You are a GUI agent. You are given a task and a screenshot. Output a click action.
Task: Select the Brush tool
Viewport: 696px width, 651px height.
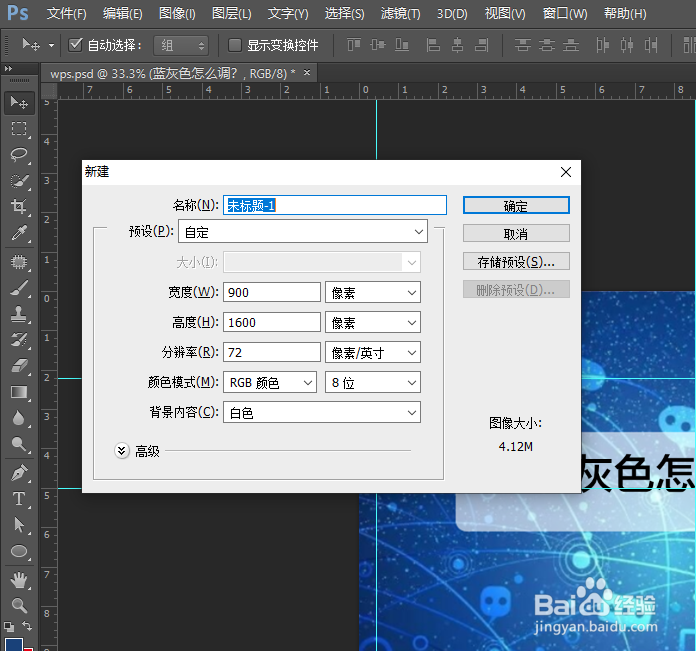19,288
